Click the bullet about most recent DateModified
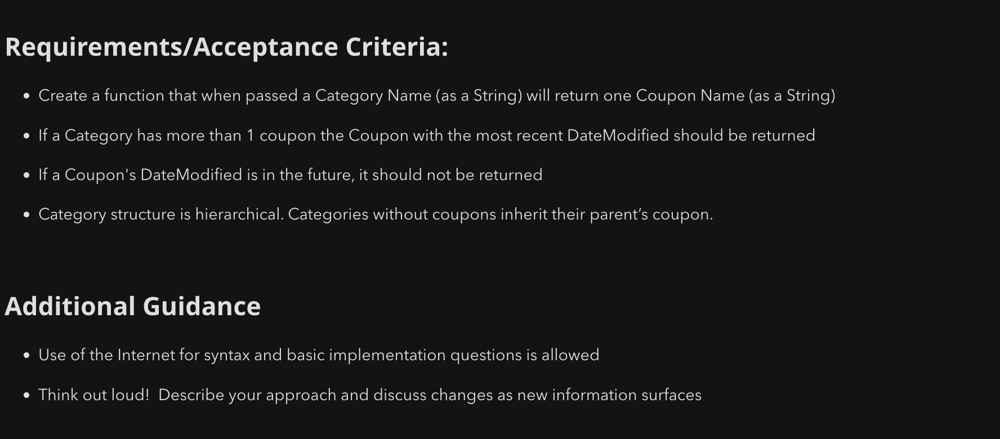The width and height of the screenshot is (1000, 439). pos(427,135)
